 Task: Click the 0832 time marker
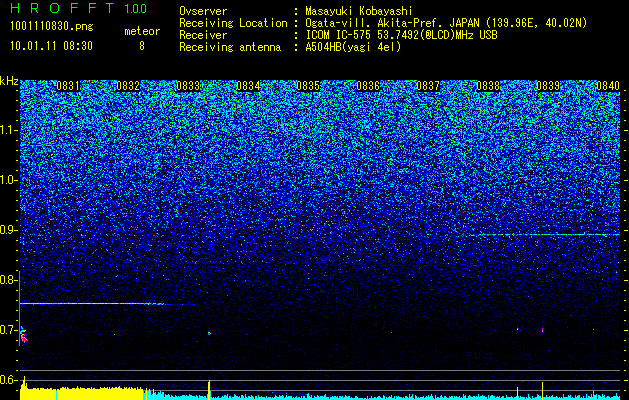coord(128,86)
